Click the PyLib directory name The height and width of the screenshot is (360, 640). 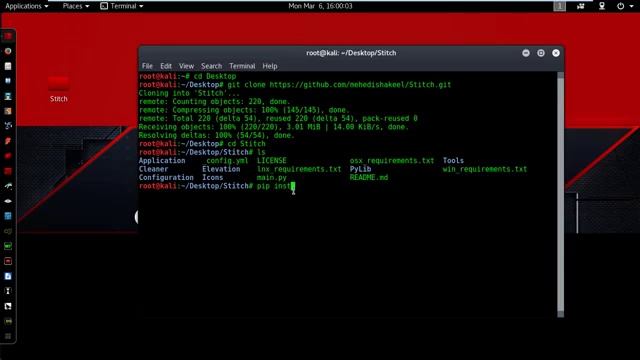click(x=360, y=169)
